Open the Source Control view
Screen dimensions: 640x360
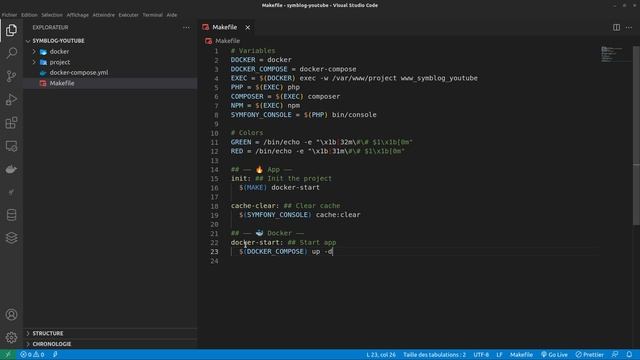tap(11, 76)
